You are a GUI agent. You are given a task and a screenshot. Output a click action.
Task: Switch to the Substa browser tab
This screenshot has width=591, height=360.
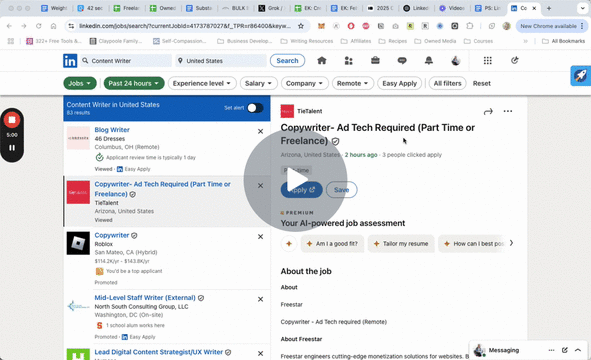(x=199, y=8)
